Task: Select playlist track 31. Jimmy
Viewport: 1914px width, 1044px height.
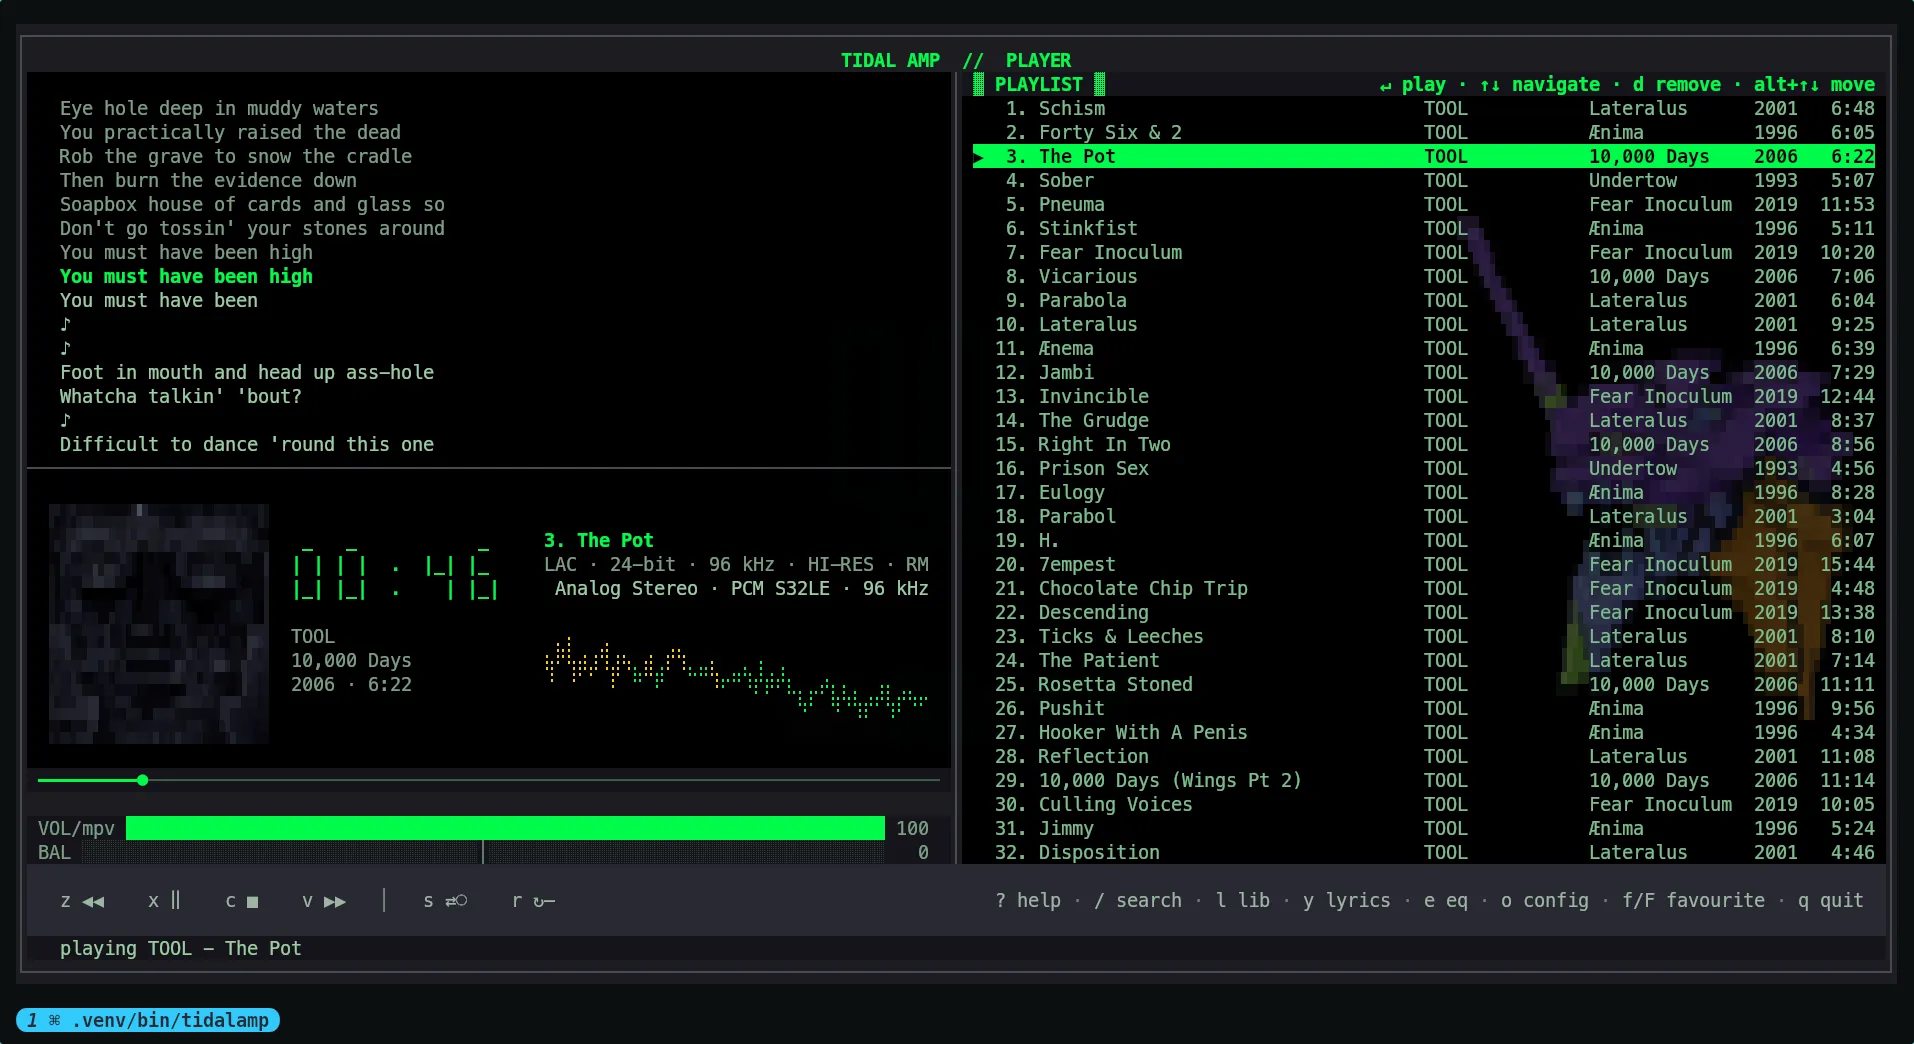Action: pyautogui.click(x=1424, y=829)
